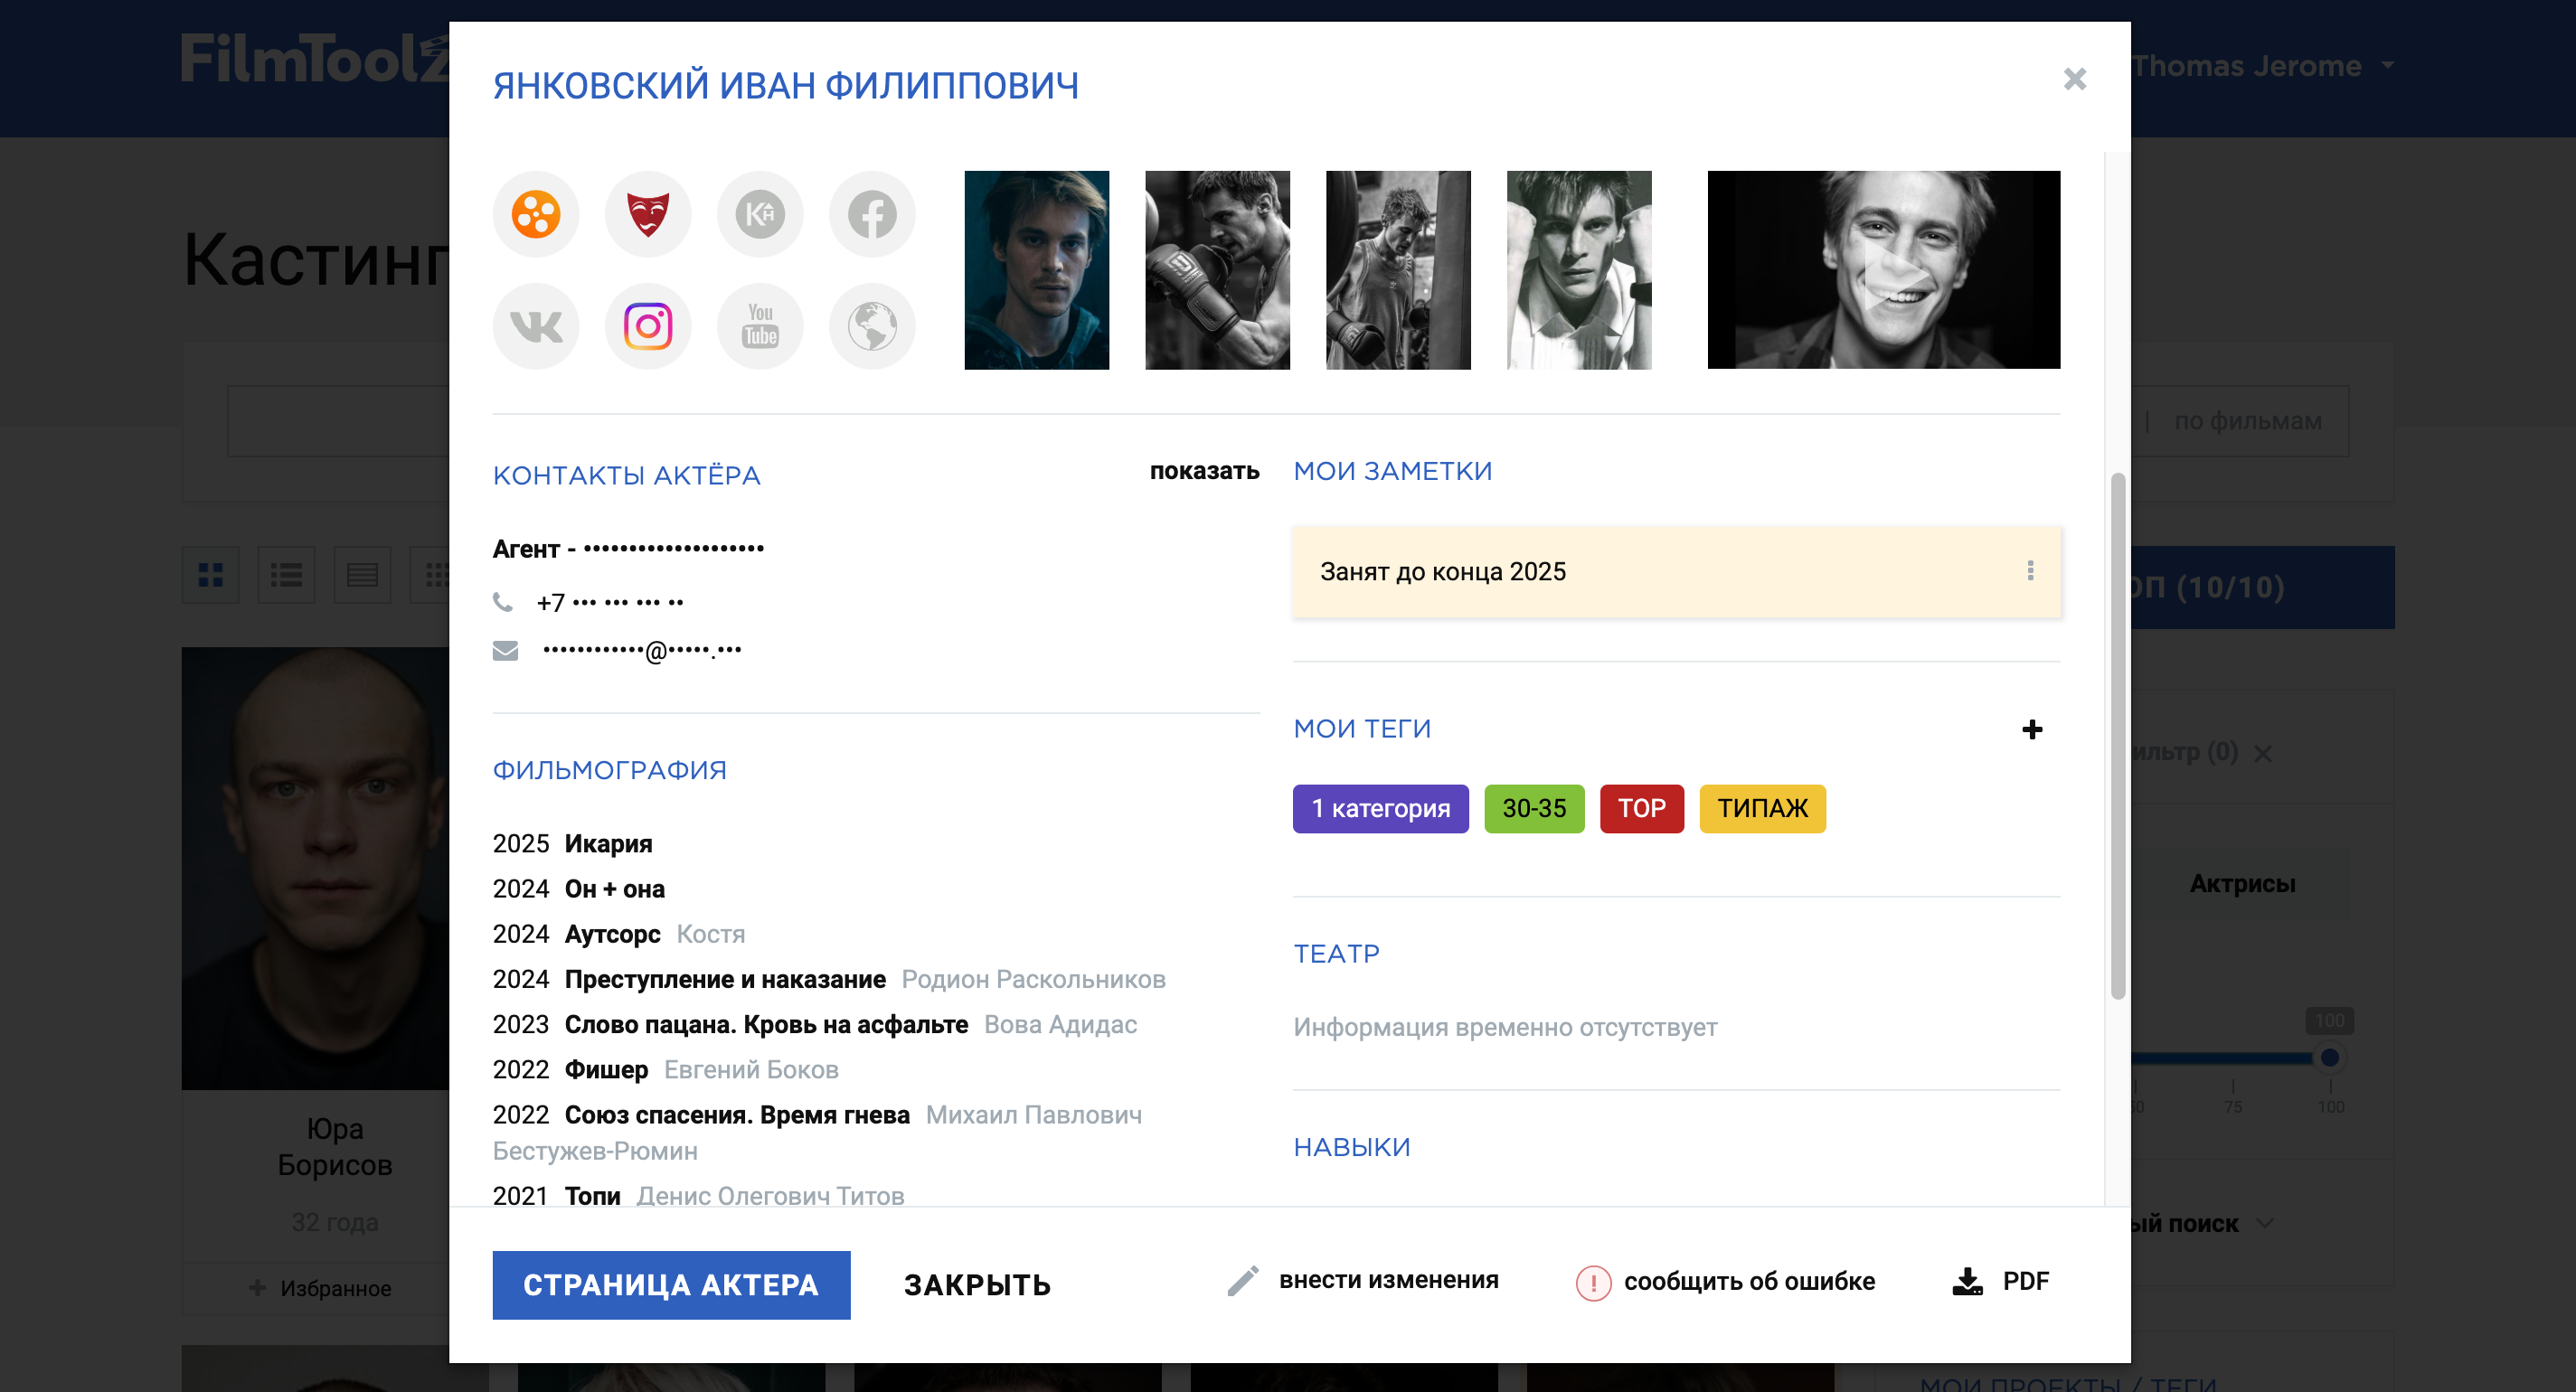Click the envelope email icon
Image resolution: width=2576 pixels, height=1392 pixels.
coord(506,651)
